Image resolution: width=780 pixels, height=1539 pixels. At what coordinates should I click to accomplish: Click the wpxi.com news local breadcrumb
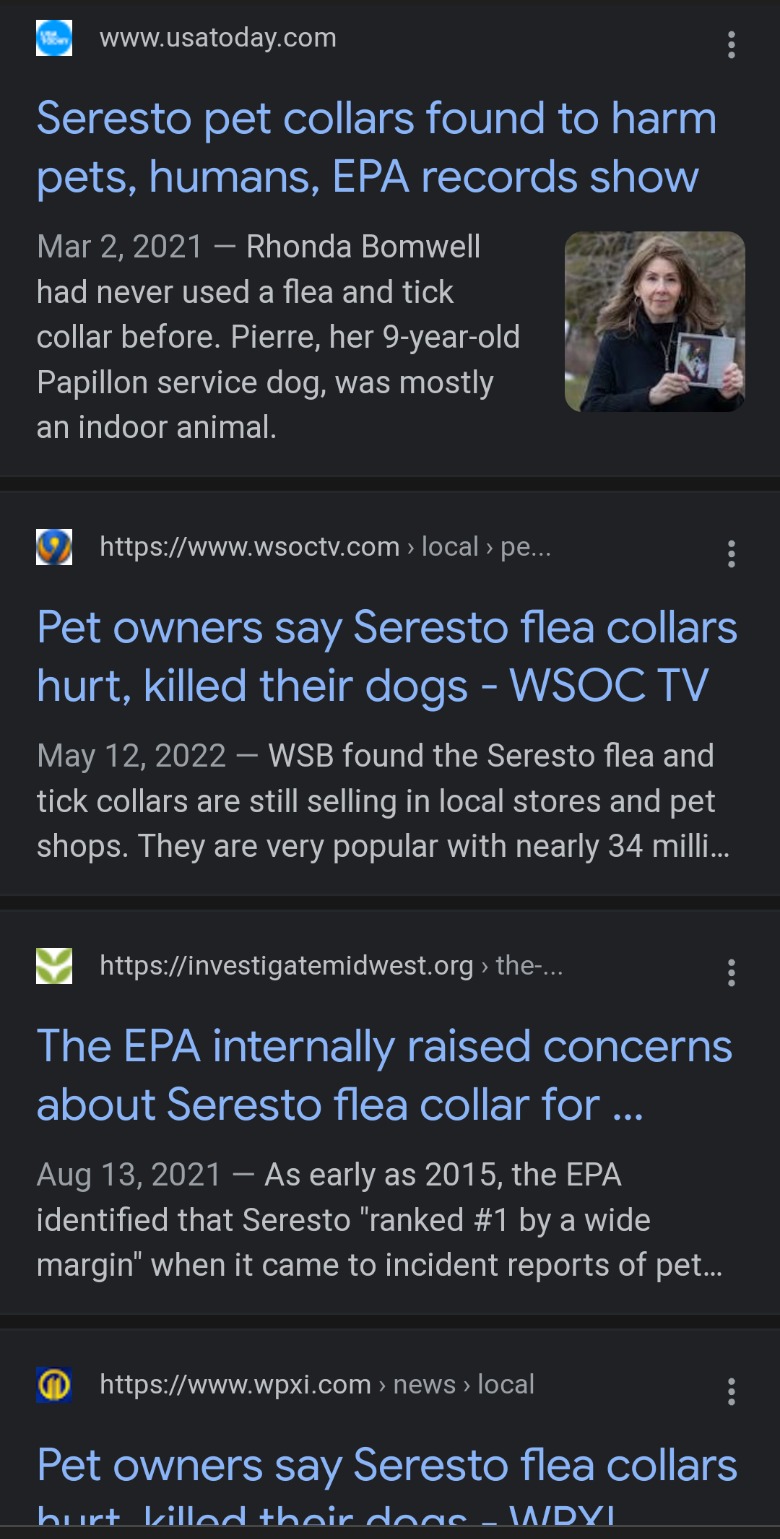coord(317,1385)
